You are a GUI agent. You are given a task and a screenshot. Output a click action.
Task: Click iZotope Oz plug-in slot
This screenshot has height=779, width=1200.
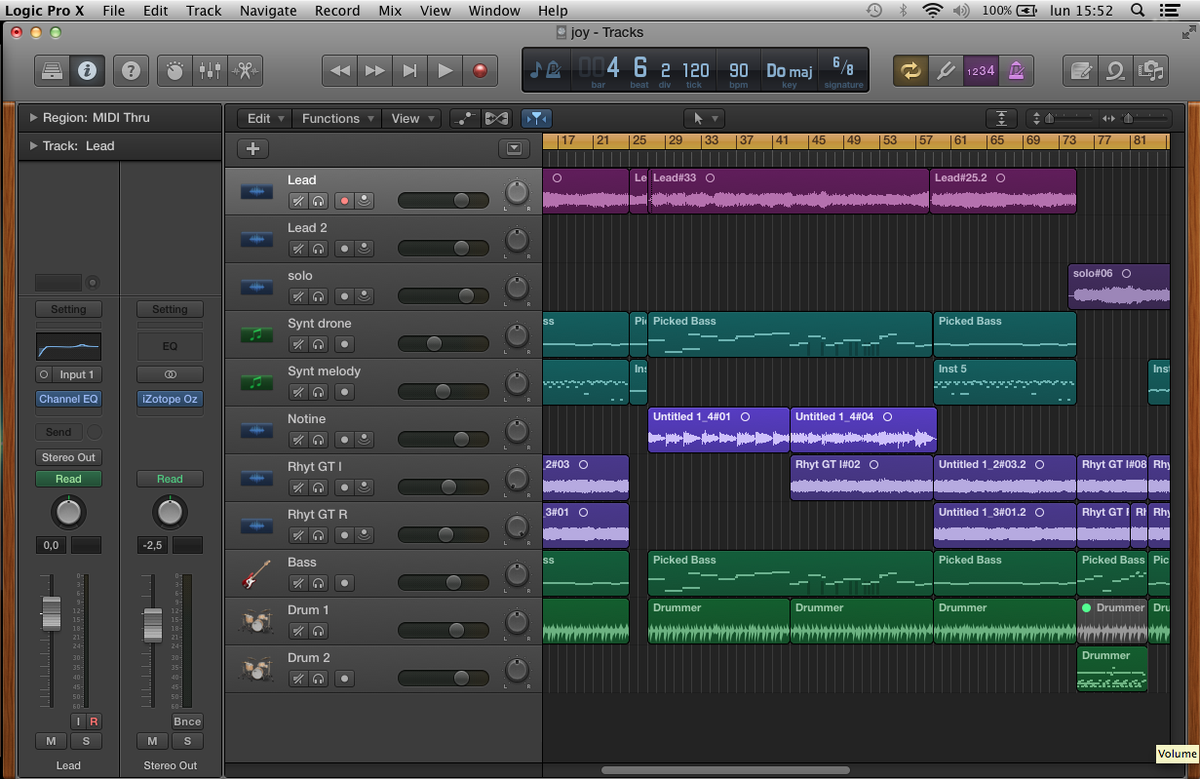[x=169, y=399]
